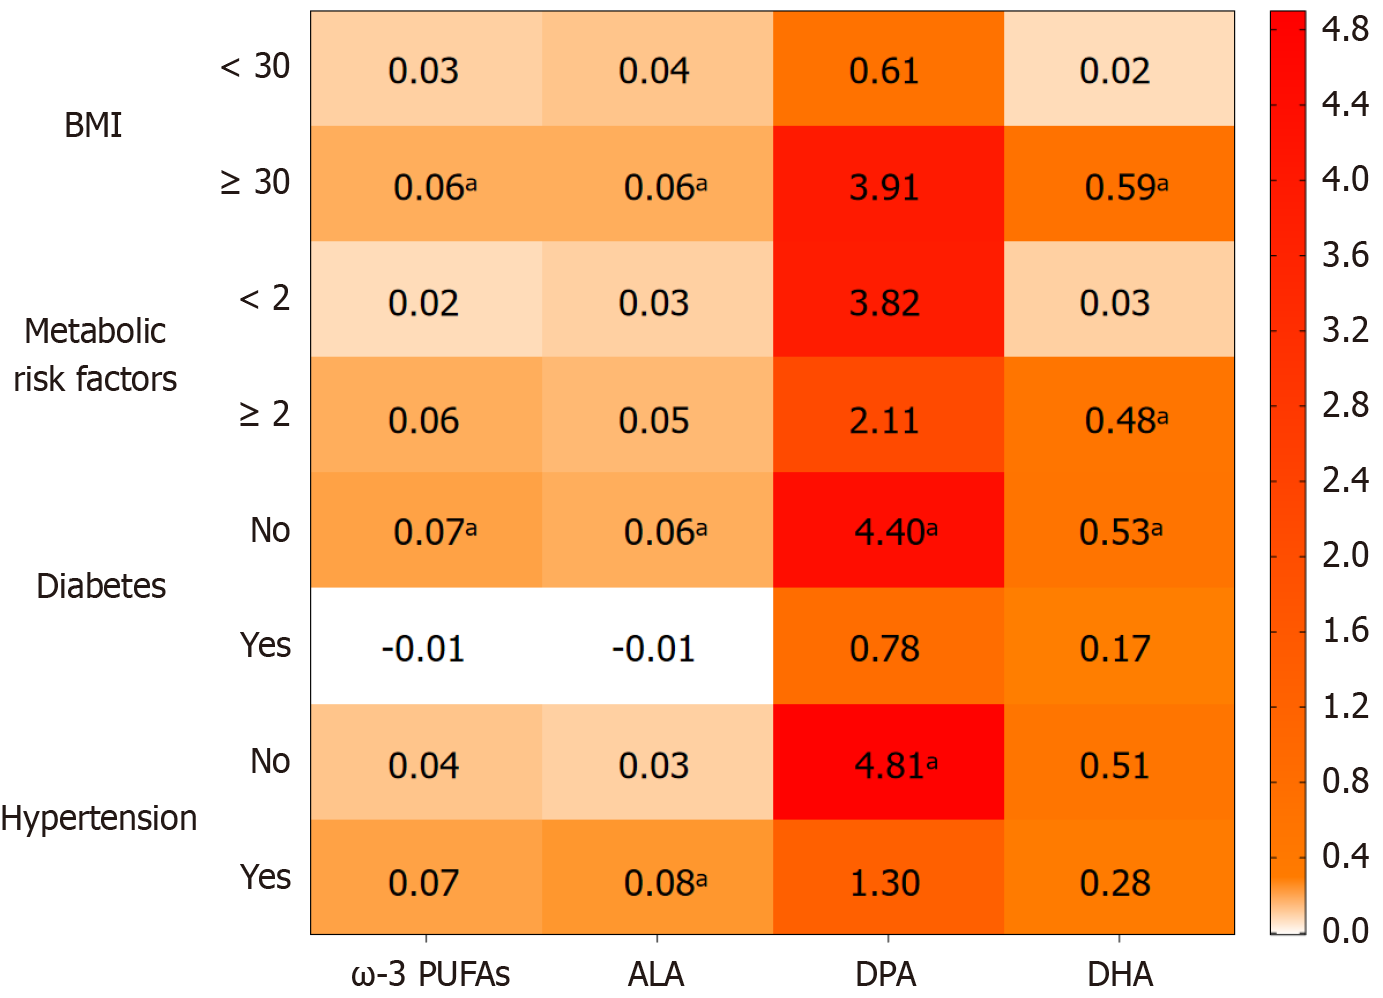Click the 3.91 cell for BMI ≥ 30
The height and width of the screenshot is (998, 1383).
[888, 183]
